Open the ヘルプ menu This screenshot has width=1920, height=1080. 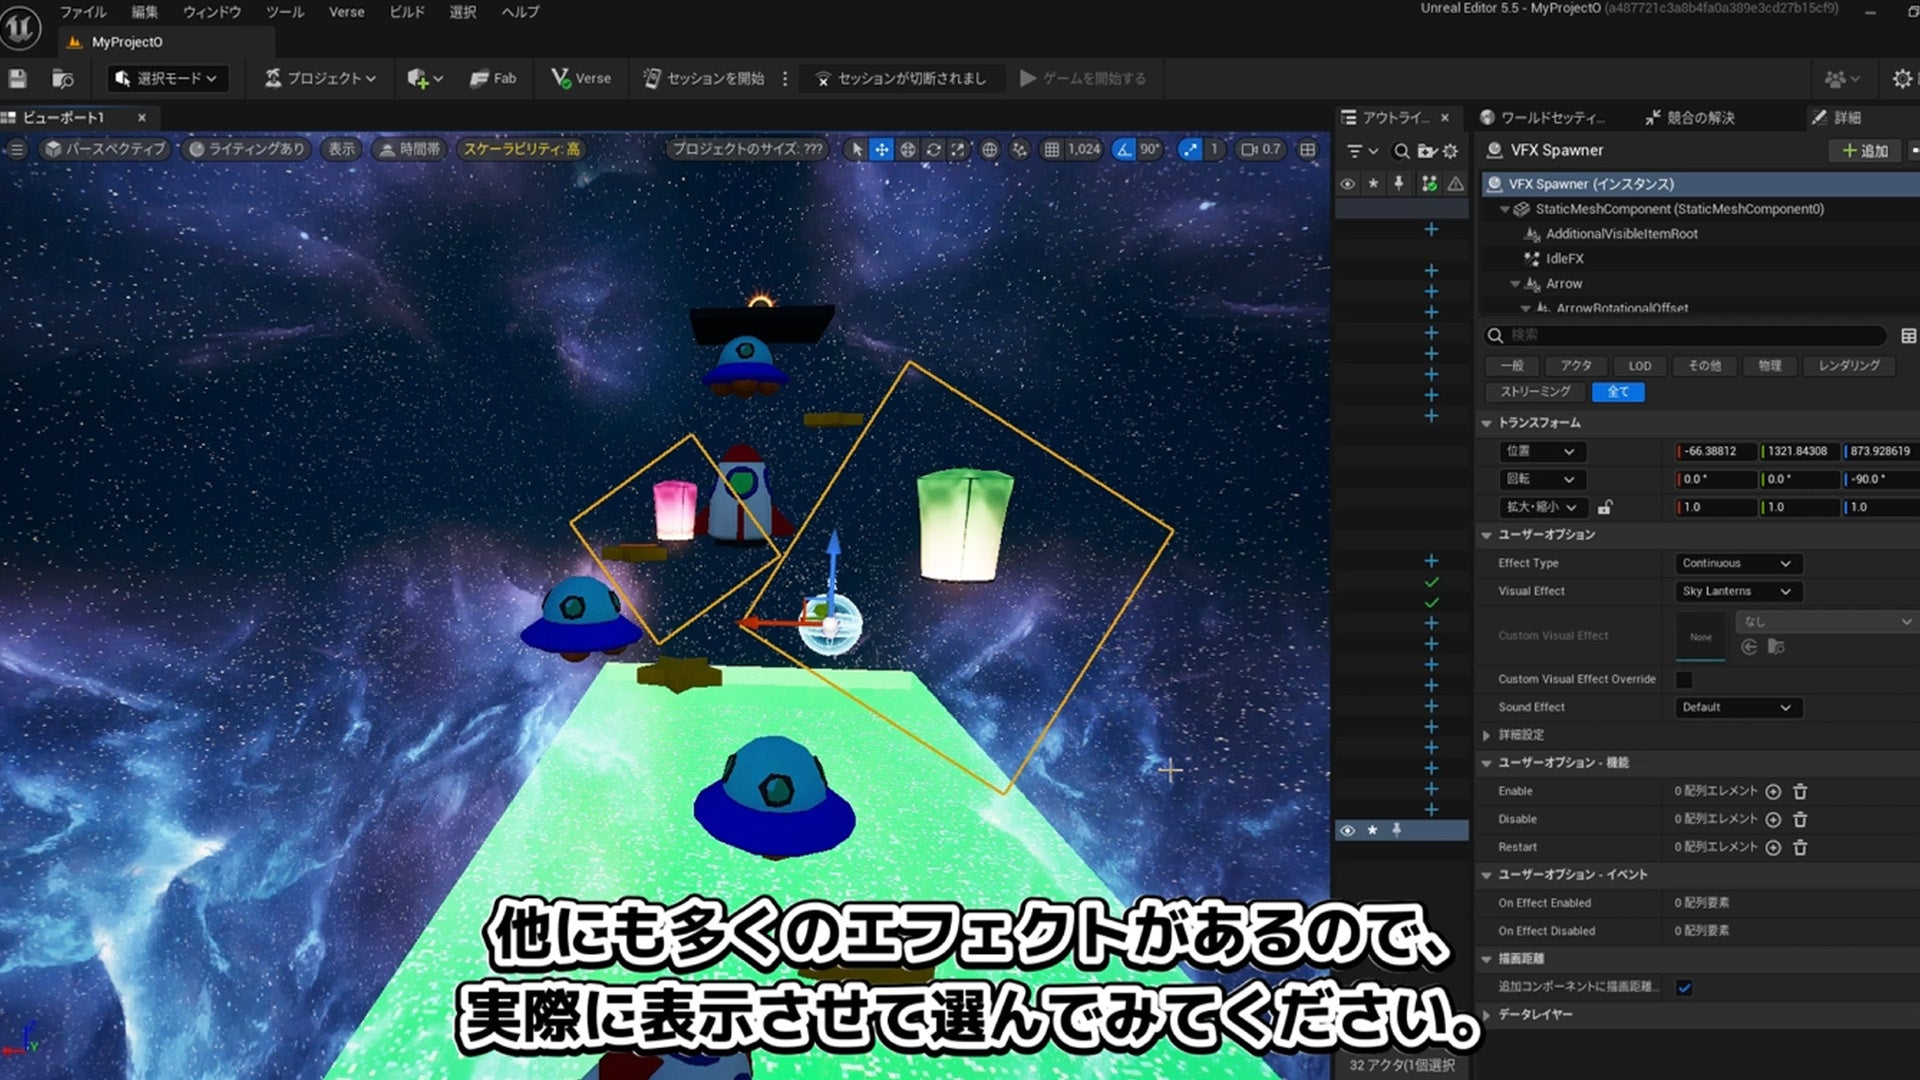pos(520,12)
